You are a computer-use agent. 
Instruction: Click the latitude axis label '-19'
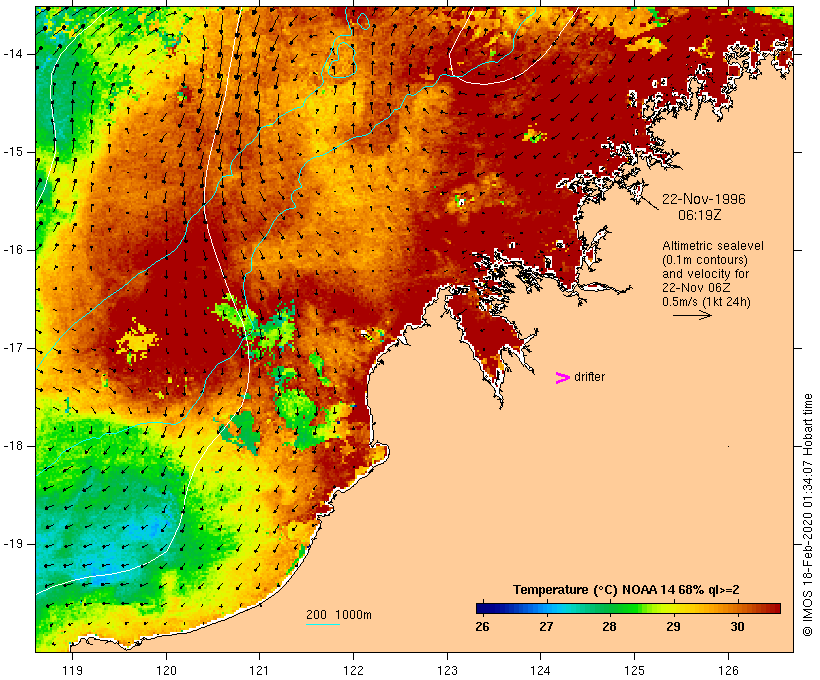(x=12, y=544)
